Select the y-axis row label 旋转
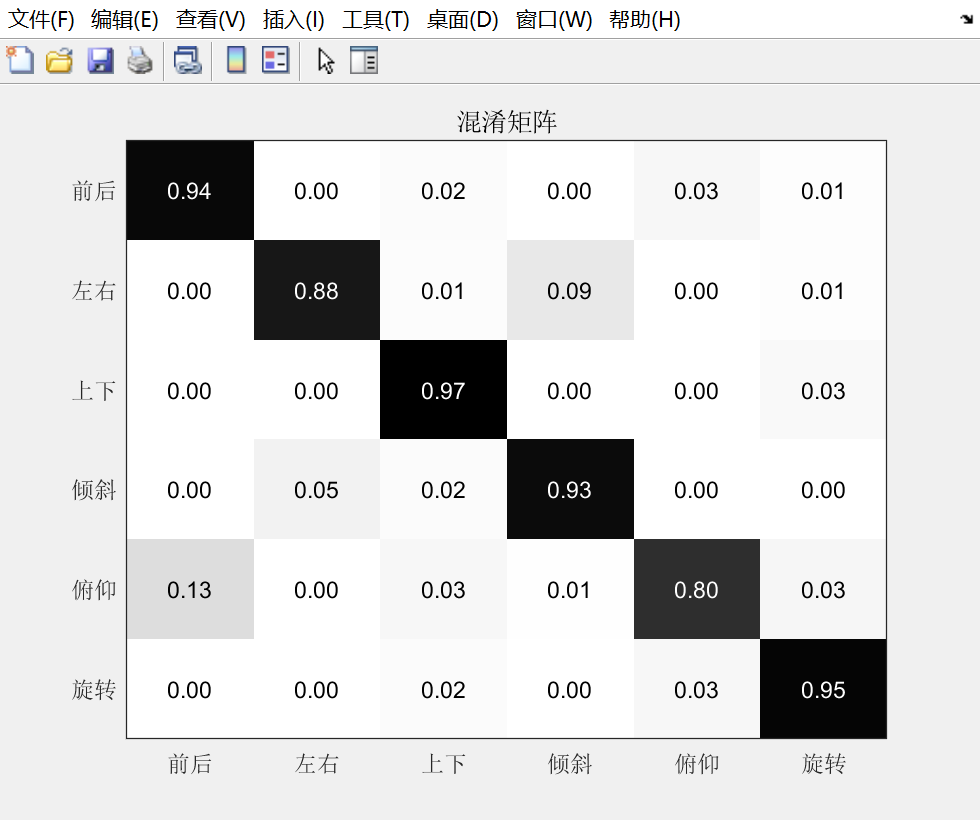Viewport: 980px width, 820px height. [x=94, y=689]
